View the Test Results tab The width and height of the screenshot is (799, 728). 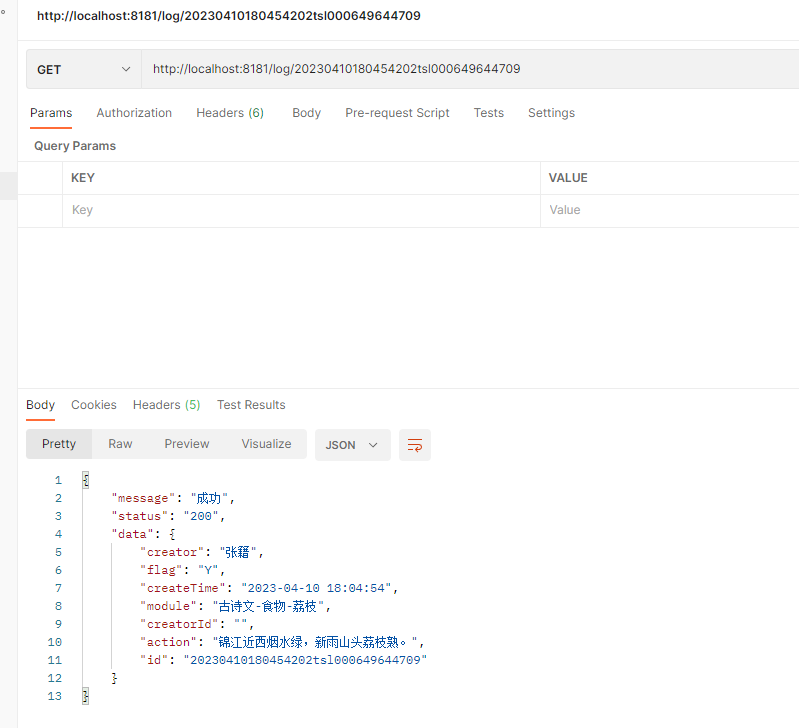(251, 405)
